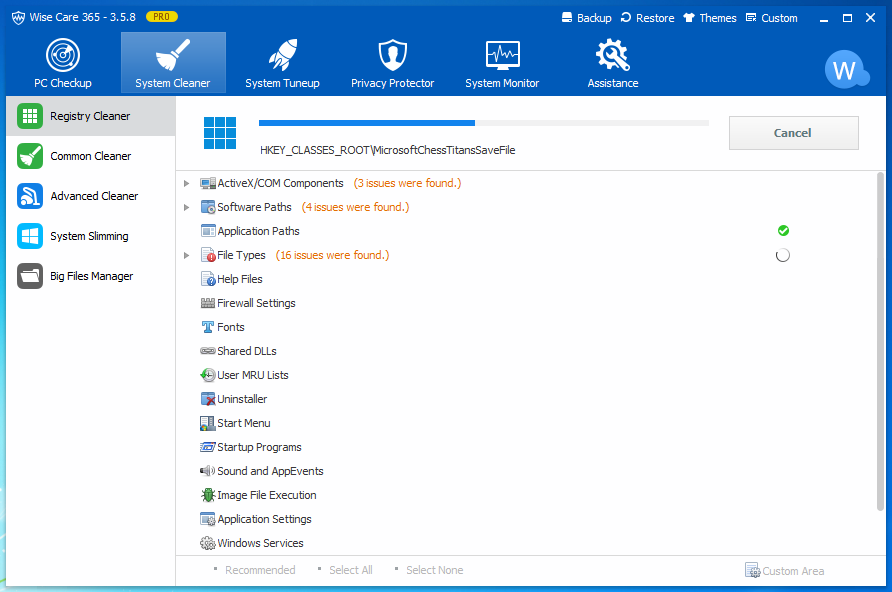Click '3 issues were found' text
Image resolution: width=892 pixels, height=592 pixels.
point(407,183)
